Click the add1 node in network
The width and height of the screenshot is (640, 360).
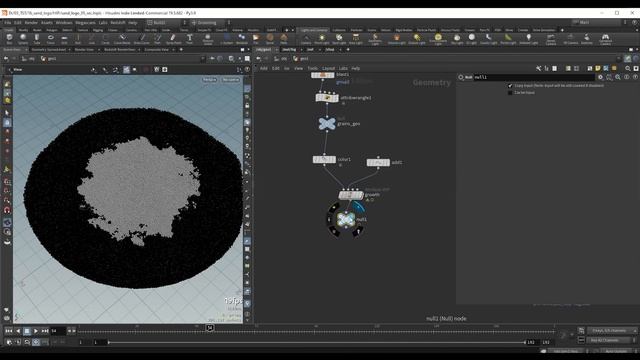pyautogui.click(x=378, y=162)
